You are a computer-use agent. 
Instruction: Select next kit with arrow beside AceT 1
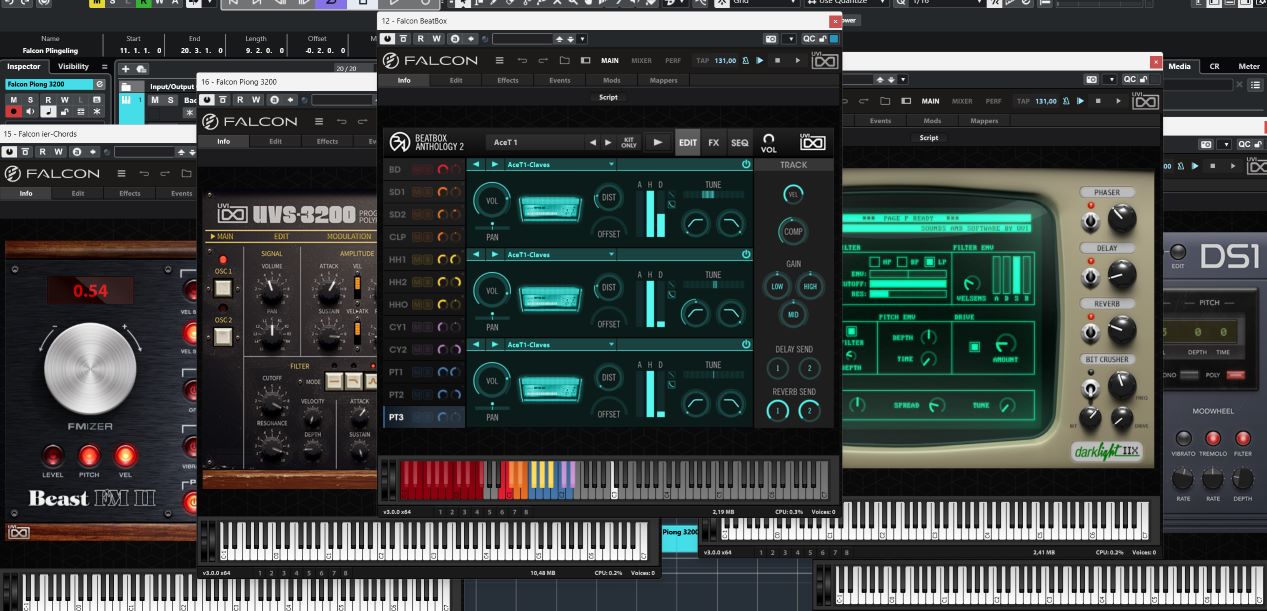(607, 142)
